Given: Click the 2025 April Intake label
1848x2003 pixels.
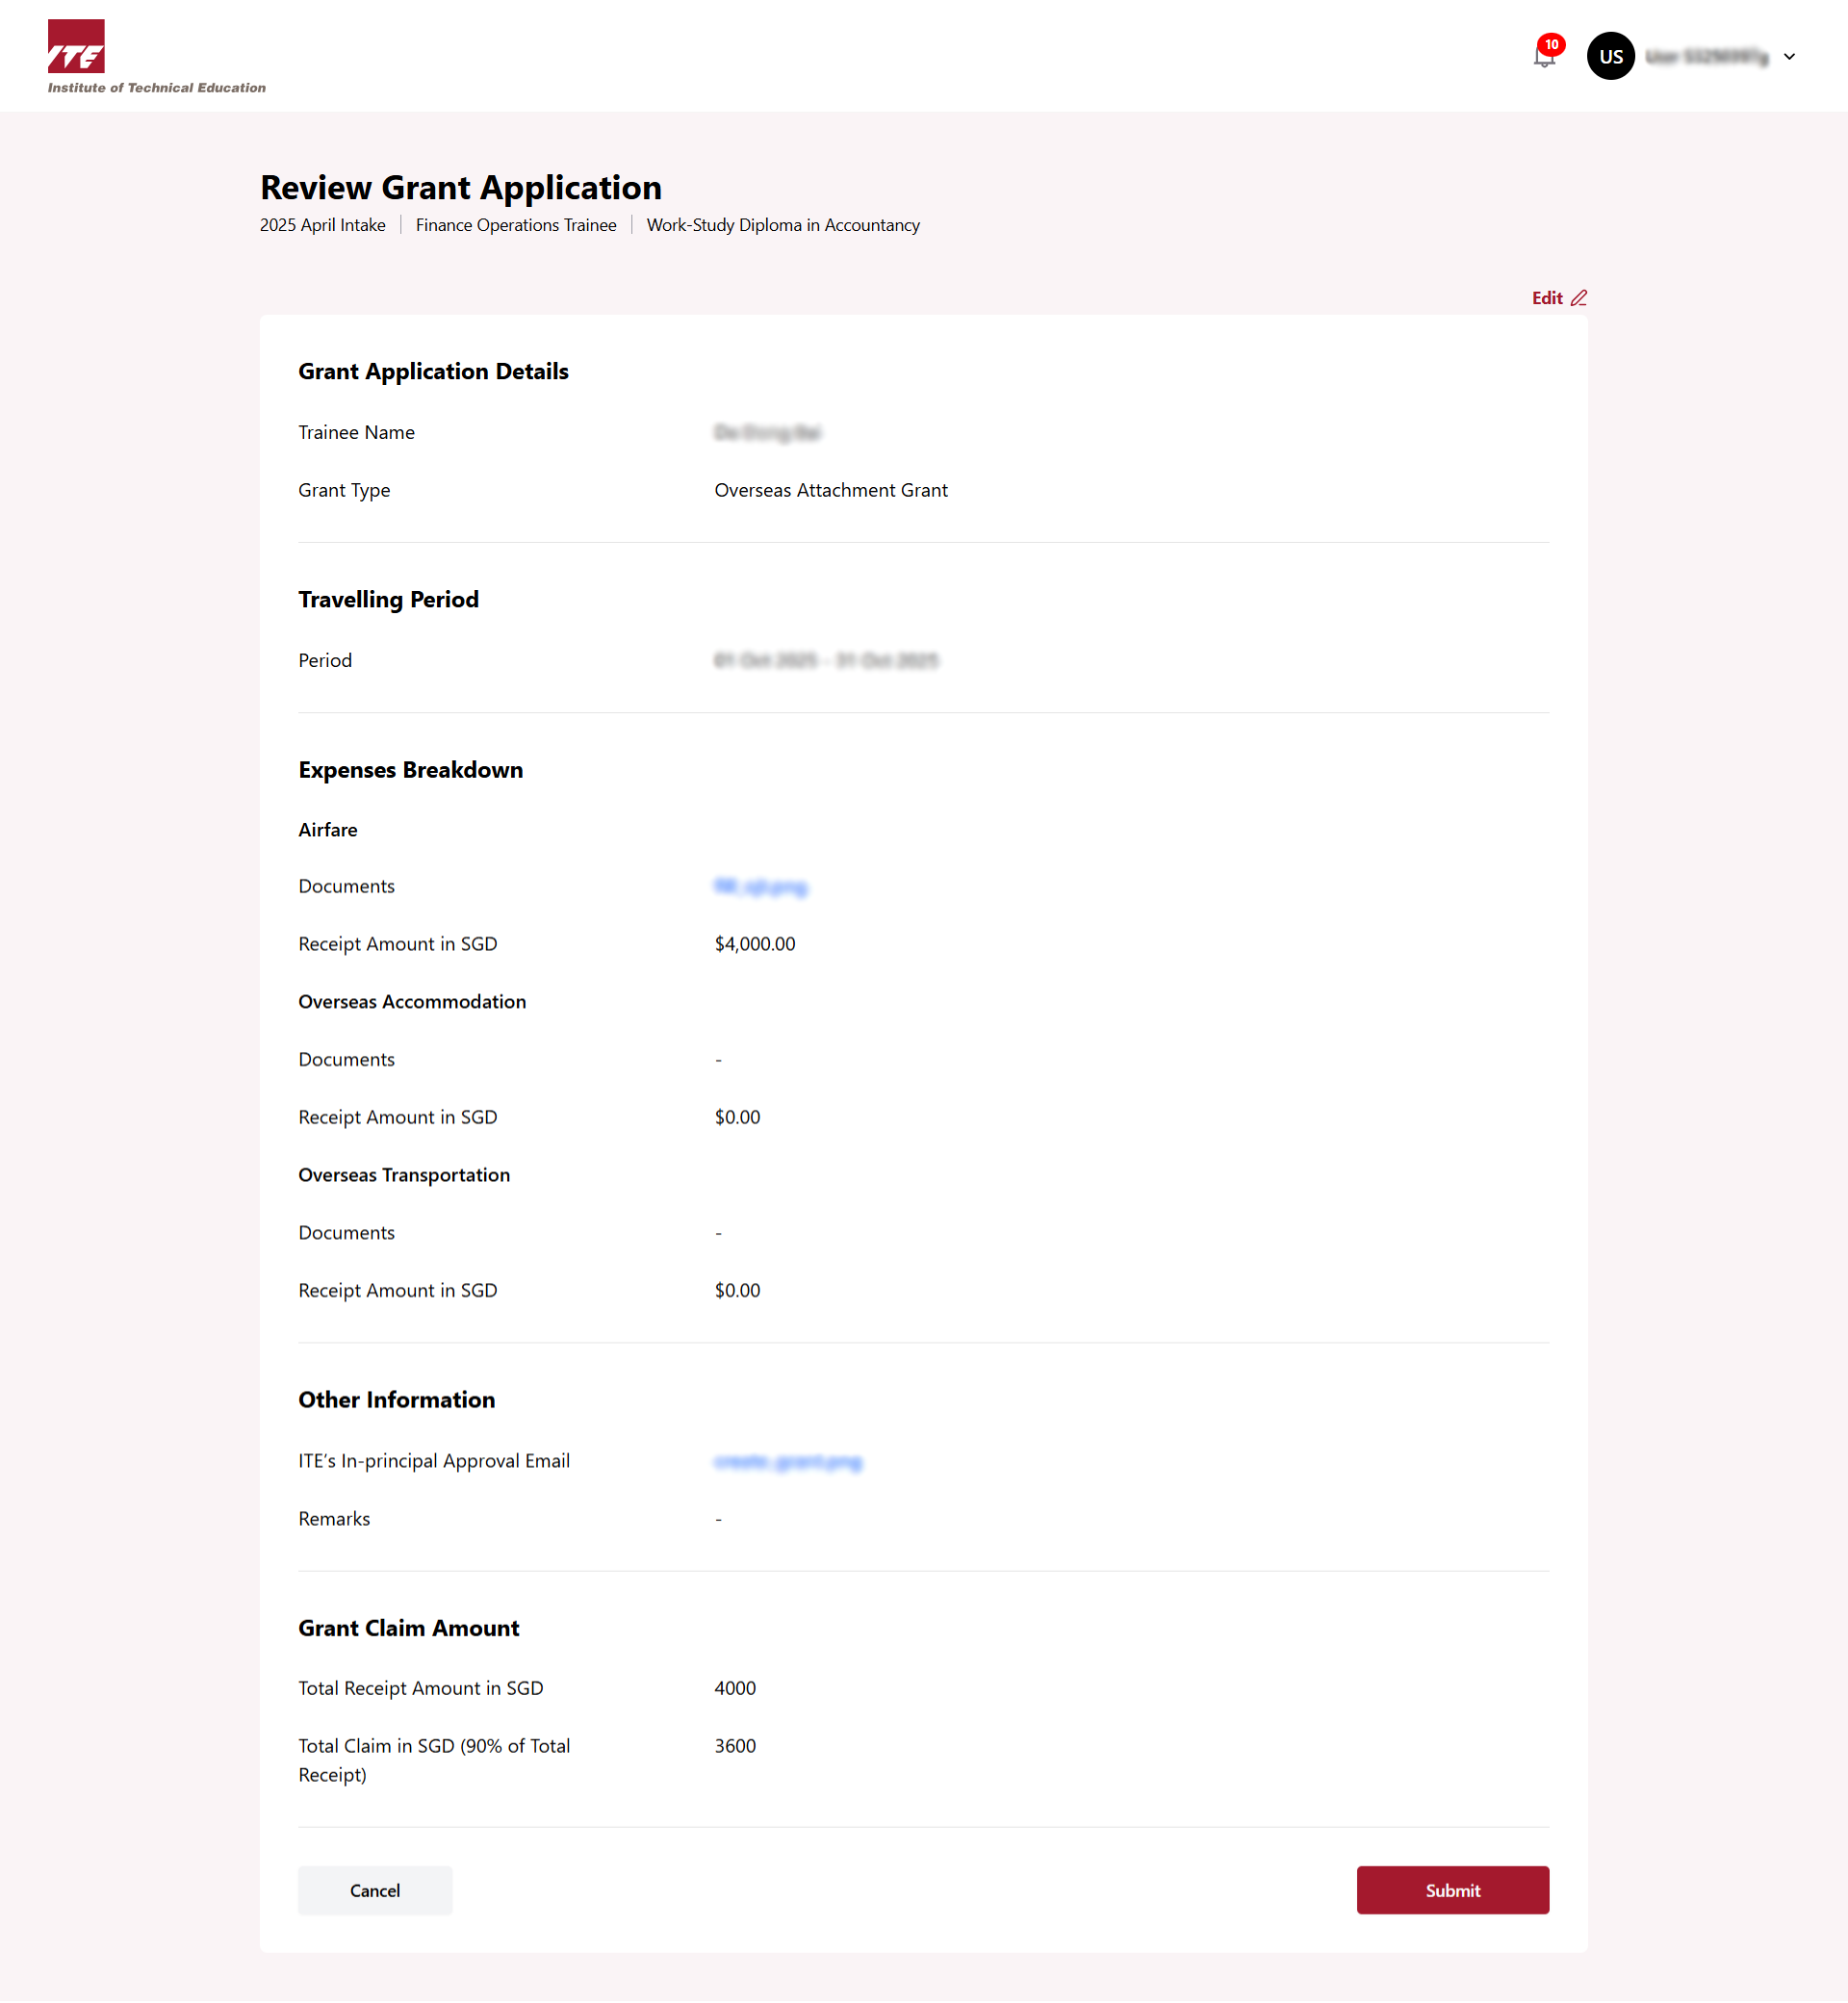Looking at the screenshot, I should point(322,225).
